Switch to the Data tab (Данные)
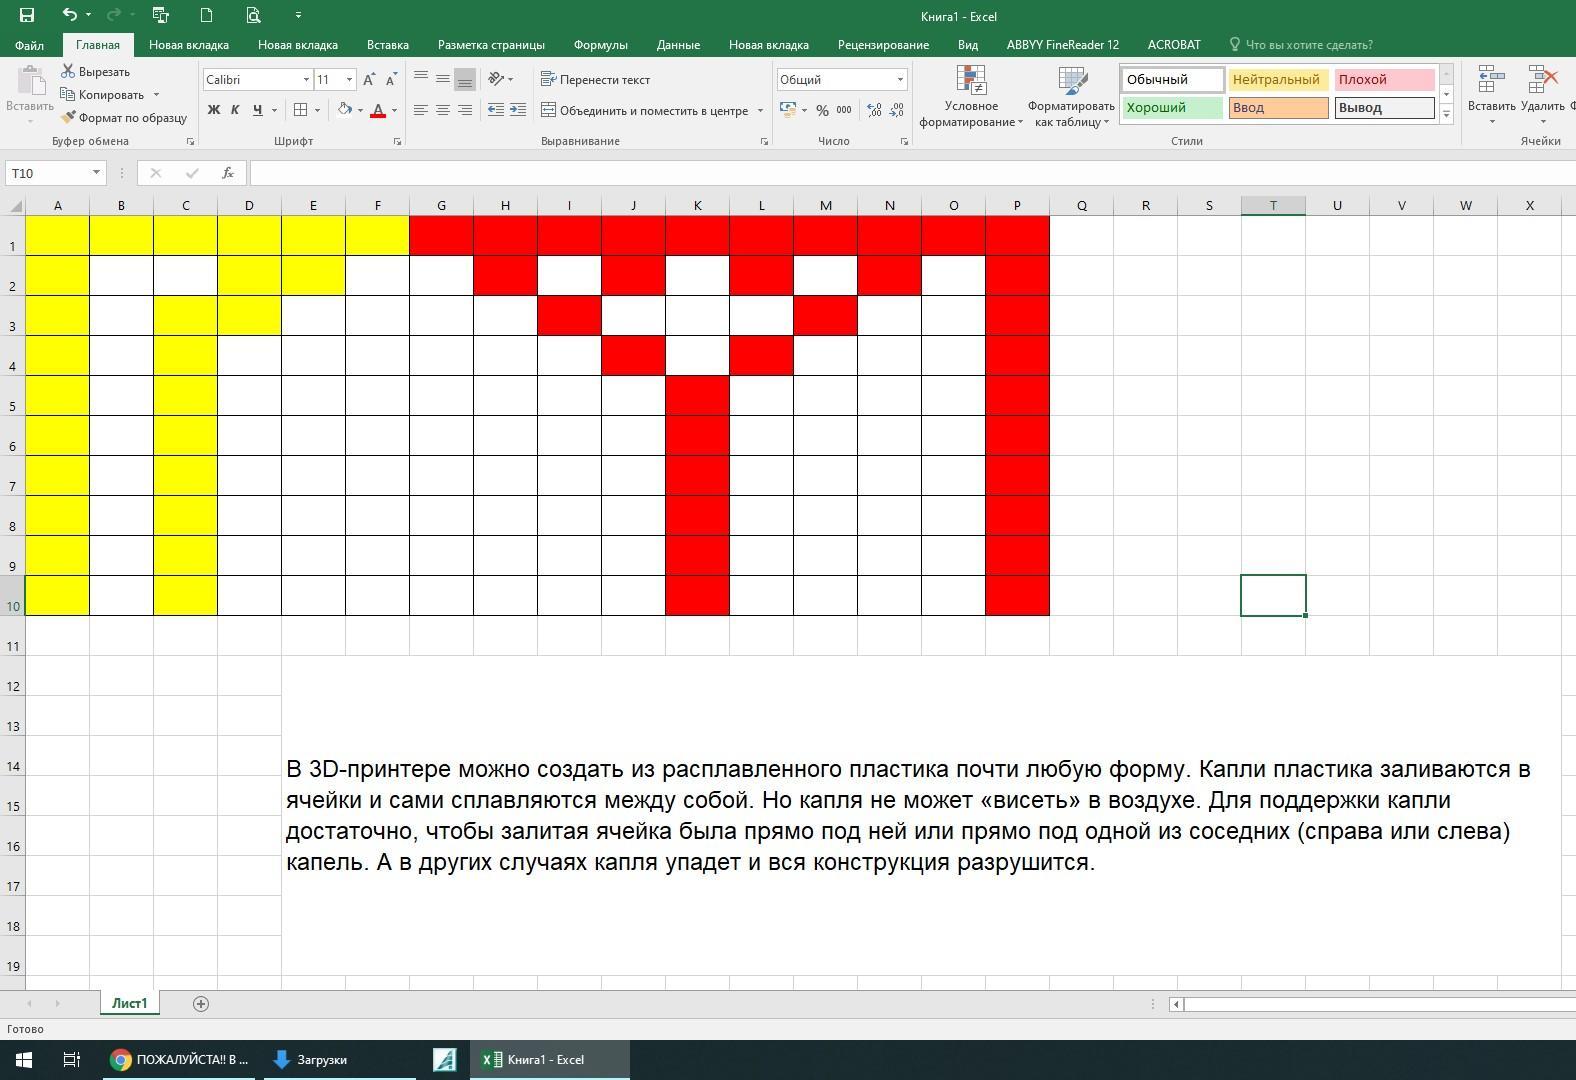This screenshot has height=1080, width=1576. (x=678, y=45)
